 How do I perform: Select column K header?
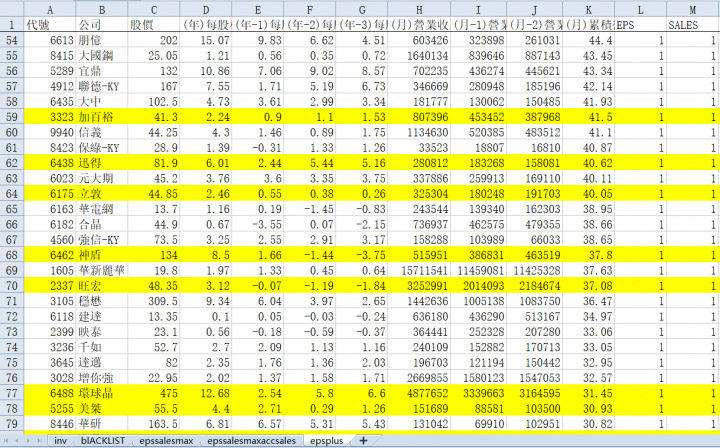588,10
